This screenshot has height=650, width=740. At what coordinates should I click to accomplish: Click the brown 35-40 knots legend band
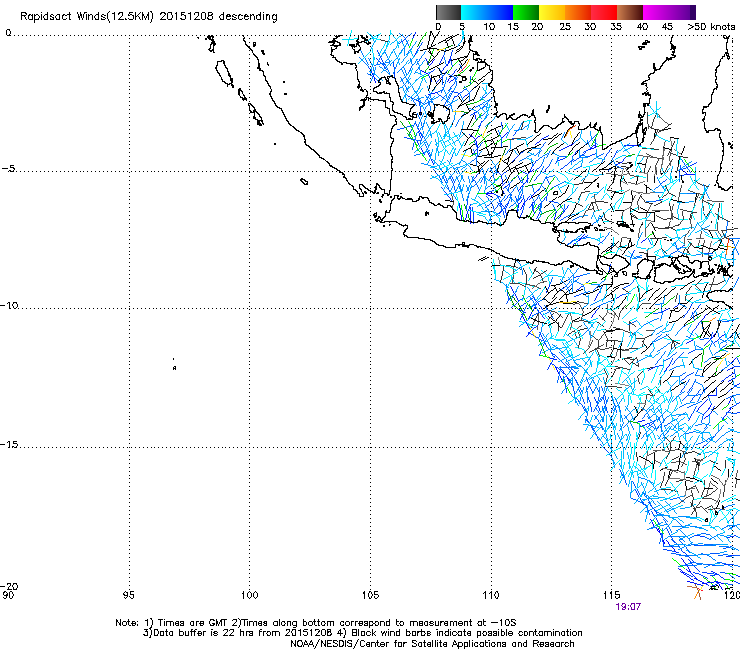[x=630, y=12]
